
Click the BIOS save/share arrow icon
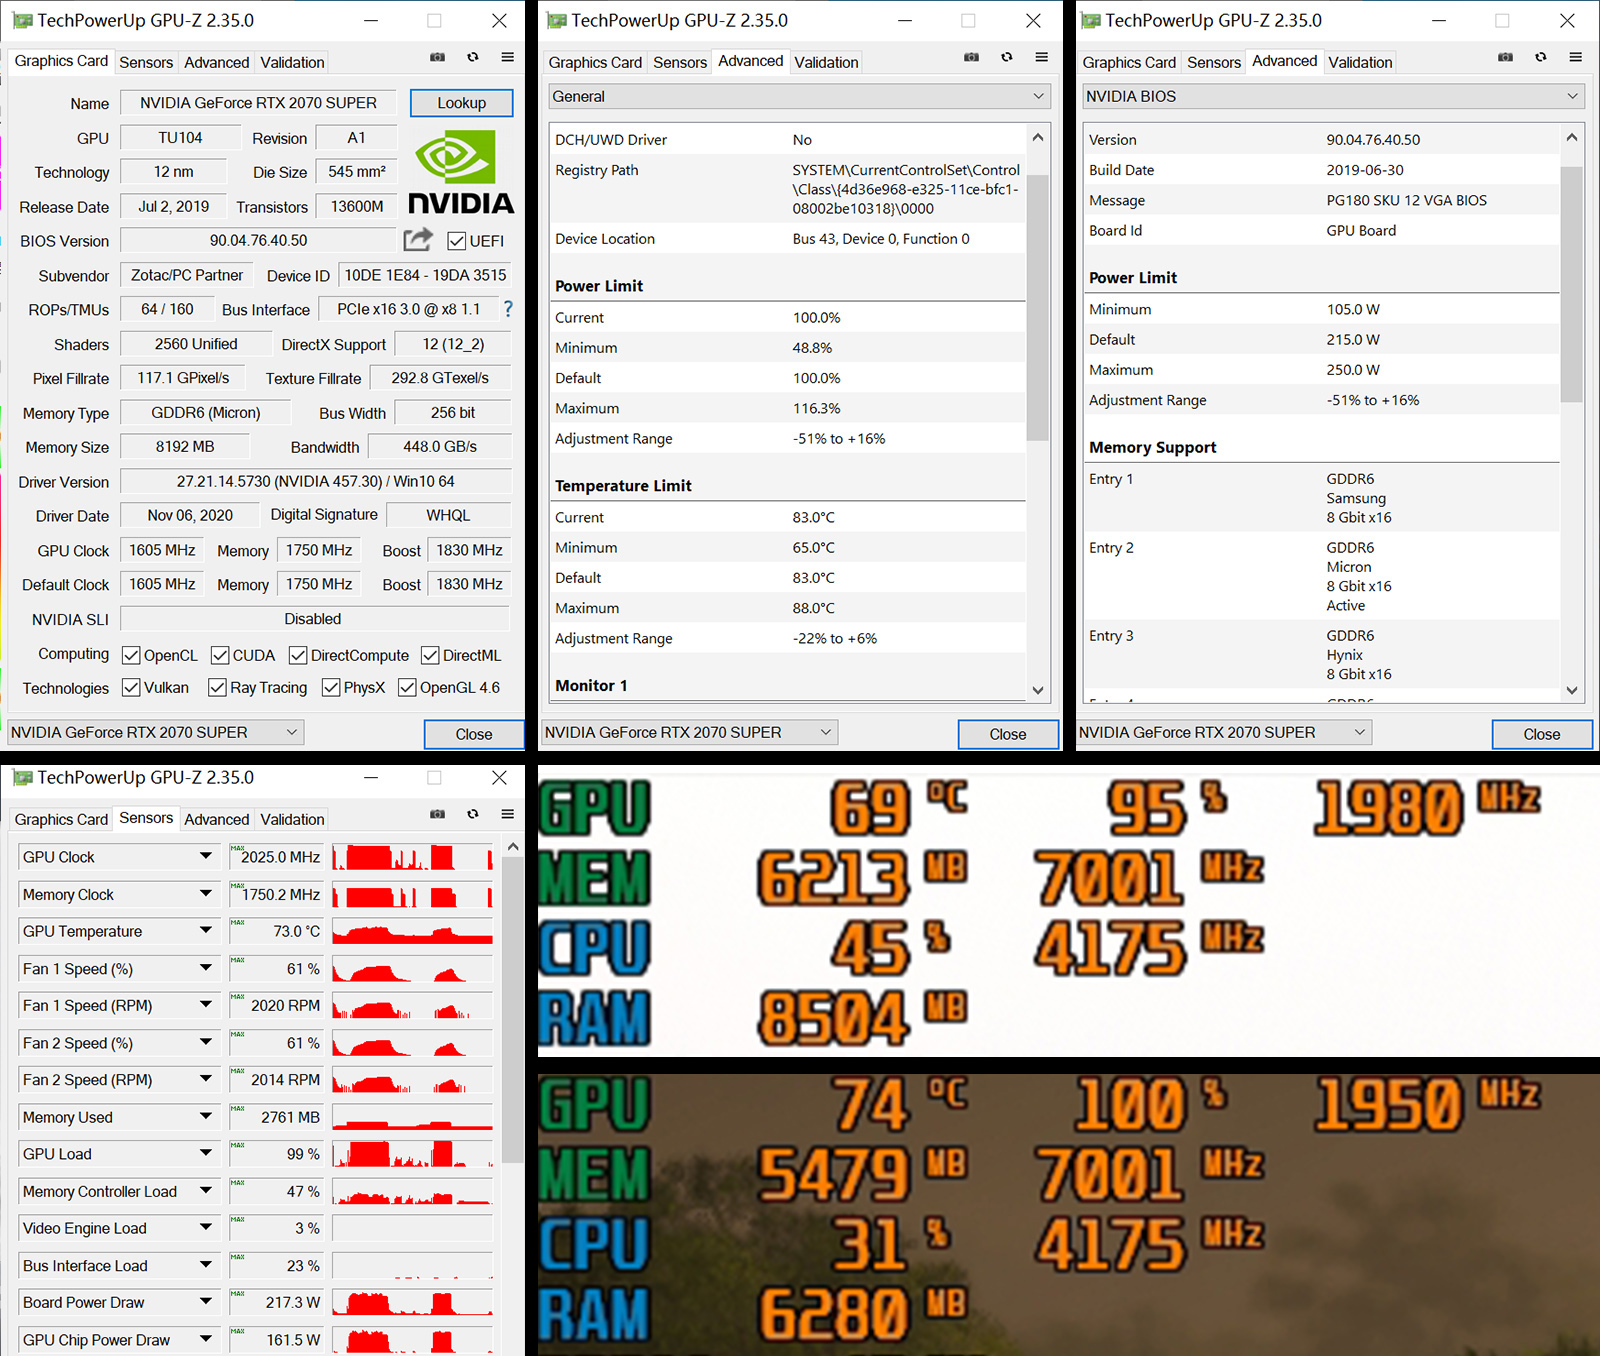[x=418, y=240]
